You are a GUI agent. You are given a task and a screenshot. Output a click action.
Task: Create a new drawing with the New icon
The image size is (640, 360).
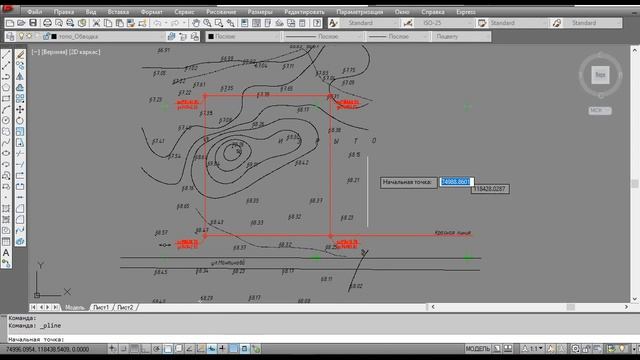(10, 23)
